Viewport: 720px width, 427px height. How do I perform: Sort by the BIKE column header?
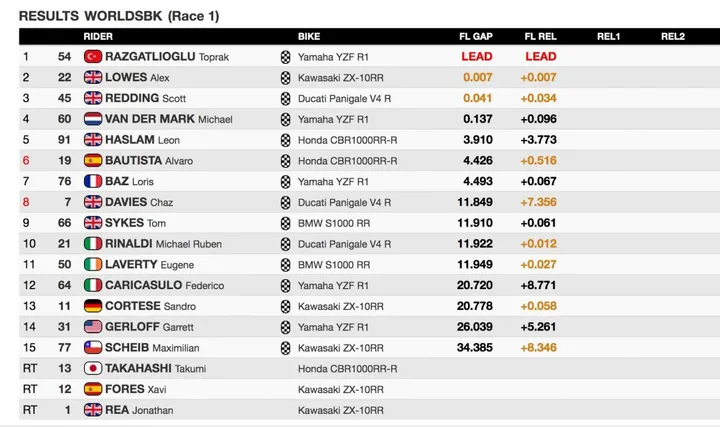coord(309,36)
